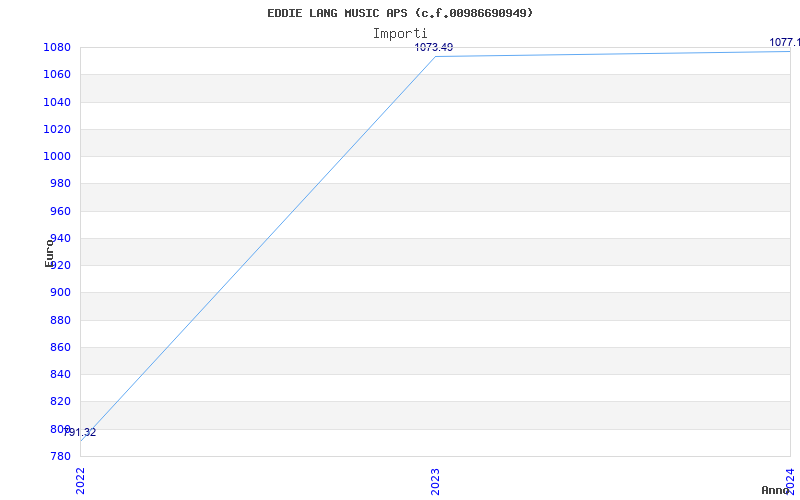Screen dimensions: 800x500
Task: Click the 1080 y-axis tick label
Action: coord(57,47)
